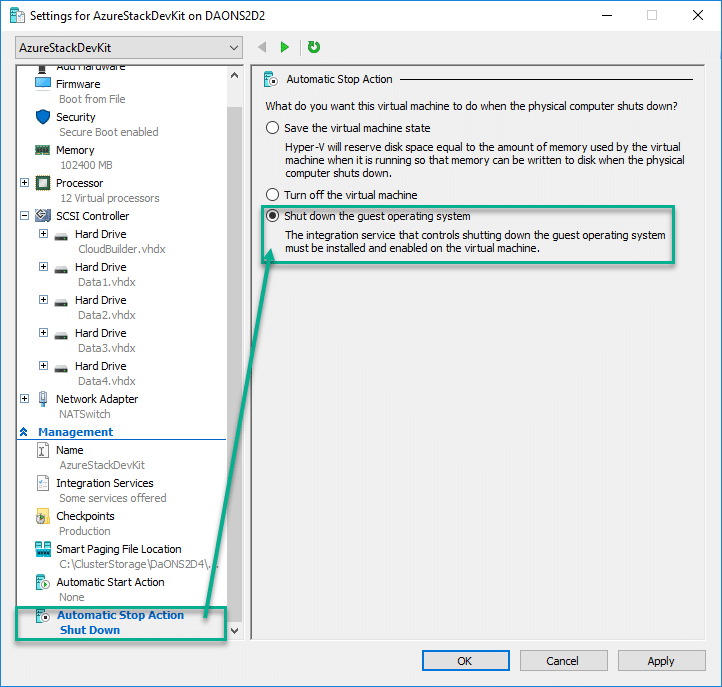The width and height of the screenshot is (722, 687).
Task: Click the grayed back arrow toolbar icon
Action: tap(262, 47)
